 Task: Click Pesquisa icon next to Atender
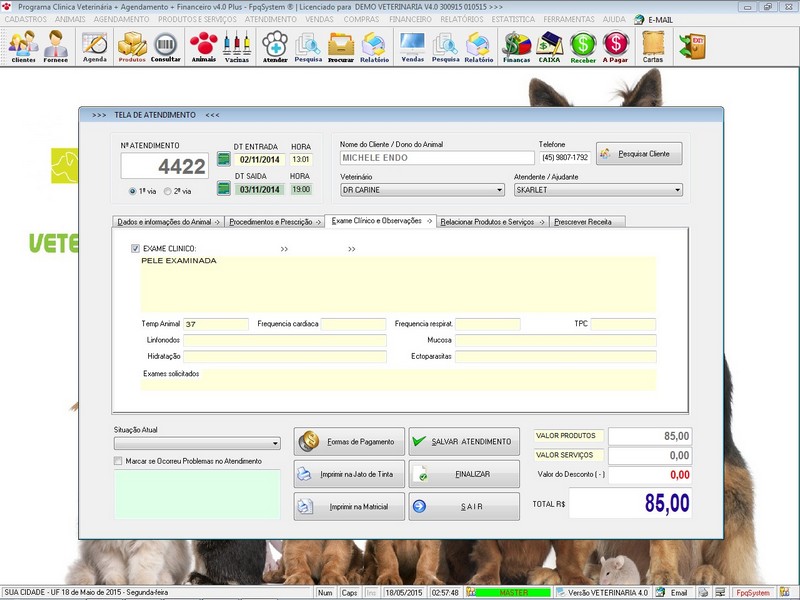(x=308, y=47)
